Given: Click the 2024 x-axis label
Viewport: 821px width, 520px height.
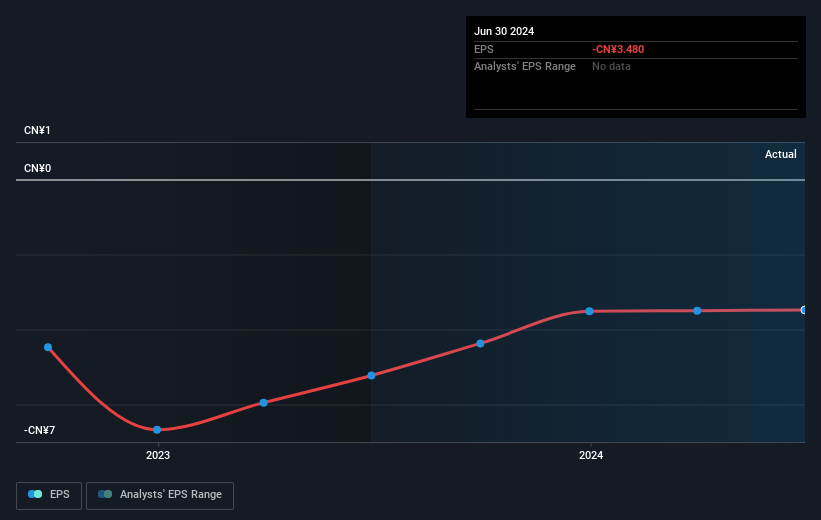Looking at the screenshot, I should (591, 456).
